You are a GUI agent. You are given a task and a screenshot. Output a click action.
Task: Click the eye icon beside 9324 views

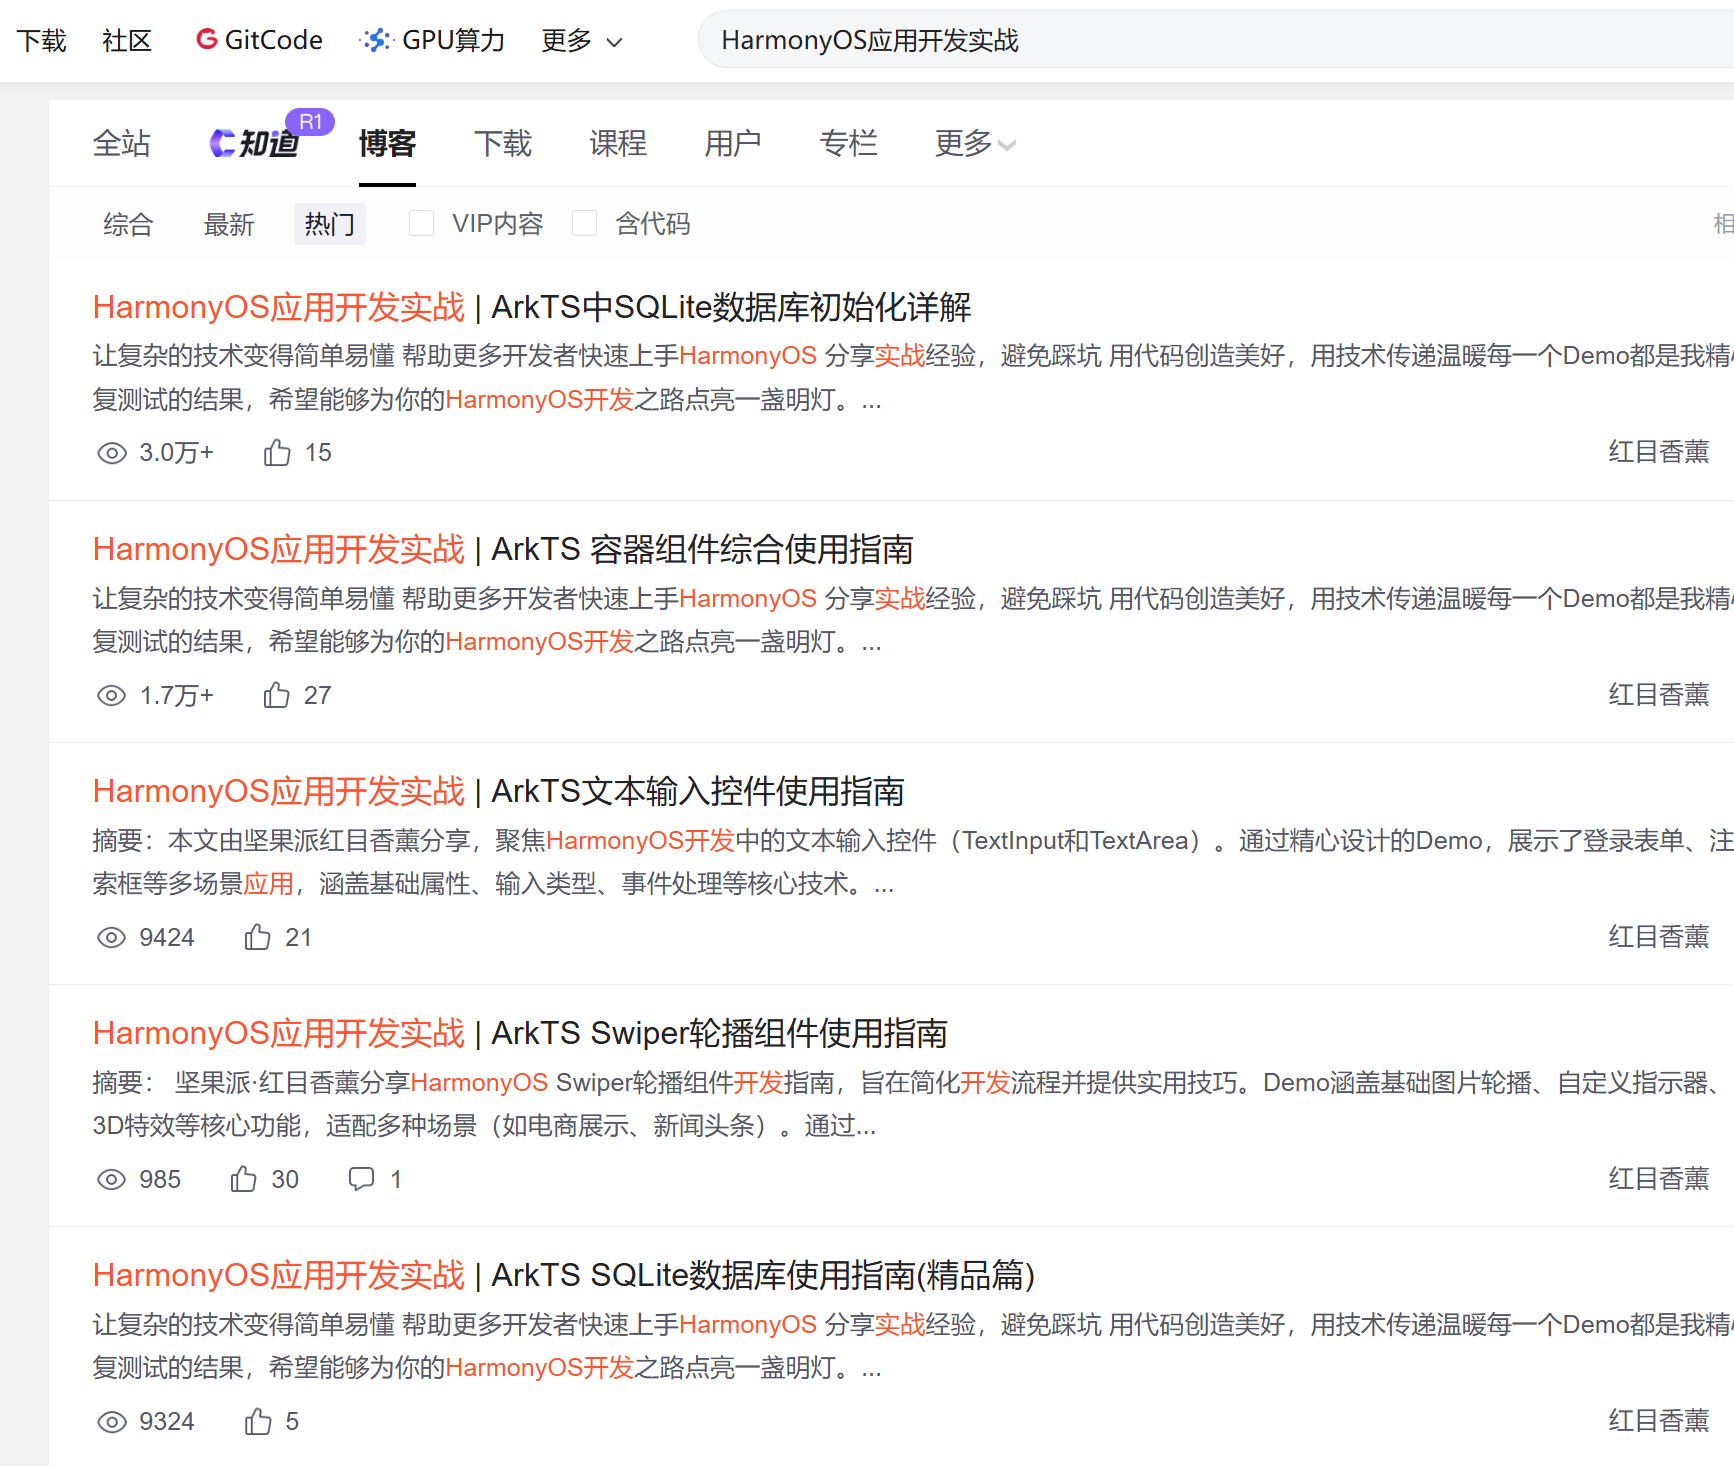click(112, 1421)
